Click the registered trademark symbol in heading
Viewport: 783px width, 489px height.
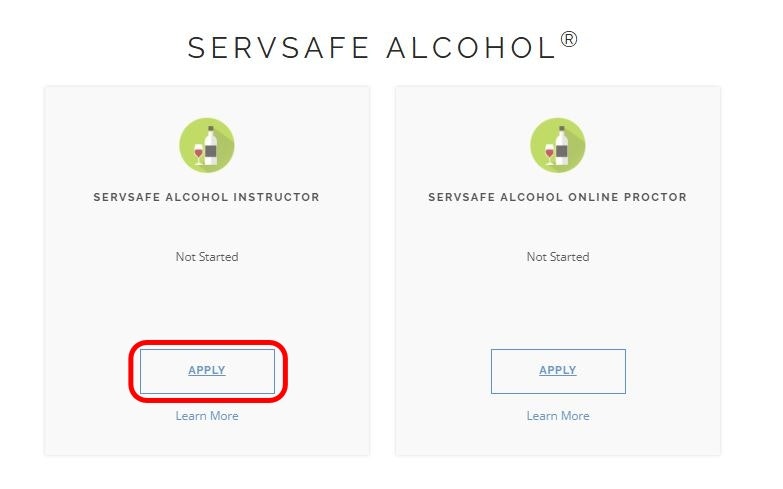point(569,40)
